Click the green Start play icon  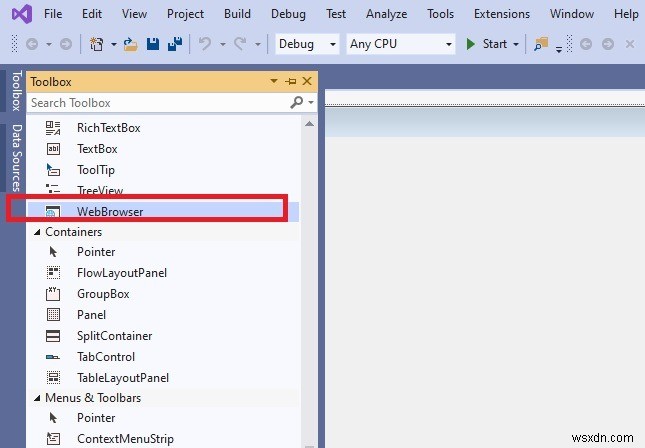[x=471, y=44]
